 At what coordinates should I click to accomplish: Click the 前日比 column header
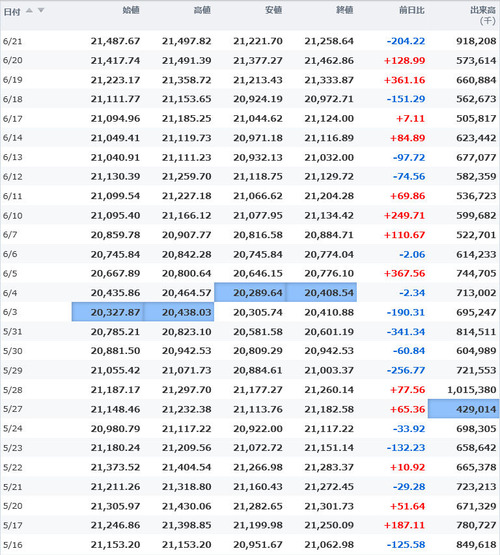412,10
